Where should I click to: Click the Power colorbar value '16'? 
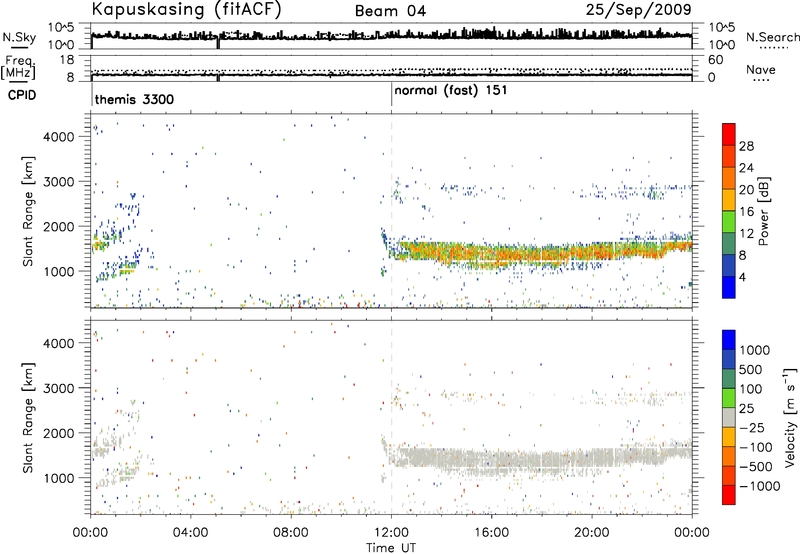tap(746, 212)
